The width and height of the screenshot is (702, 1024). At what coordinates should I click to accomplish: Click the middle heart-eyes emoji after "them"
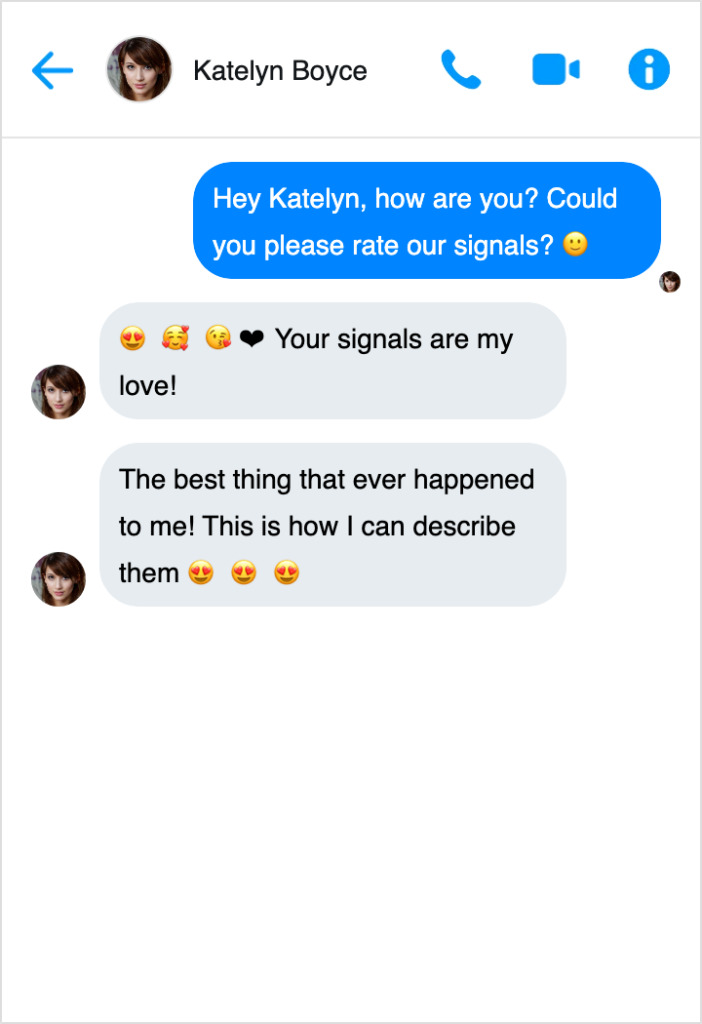coord(244,573)
